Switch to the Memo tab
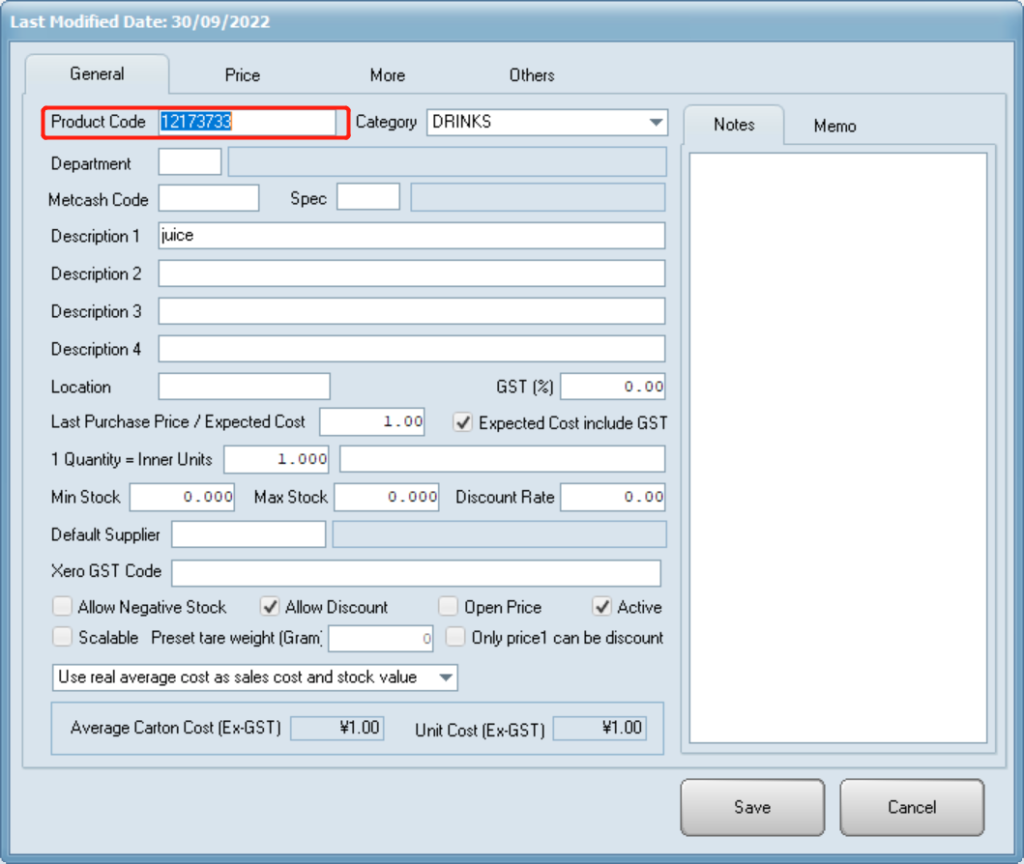 834,125
